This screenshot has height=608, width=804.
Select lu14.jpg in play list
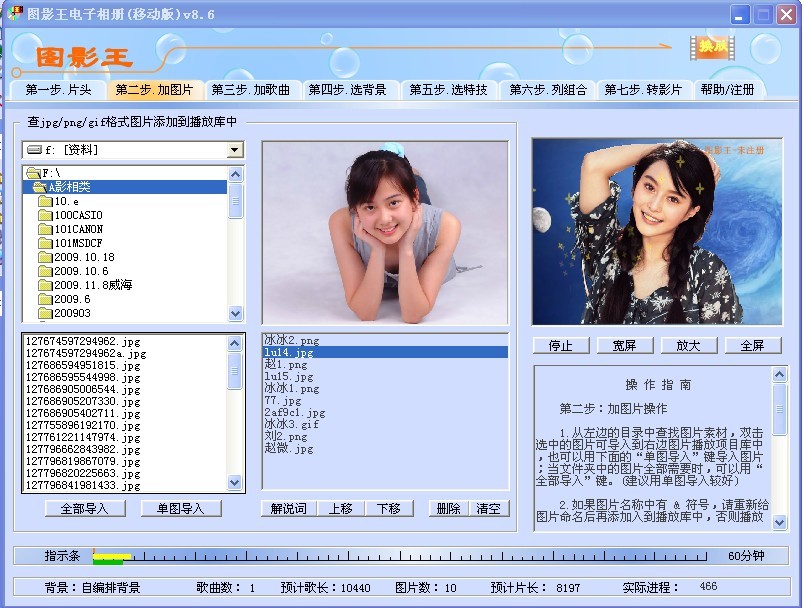386,352
